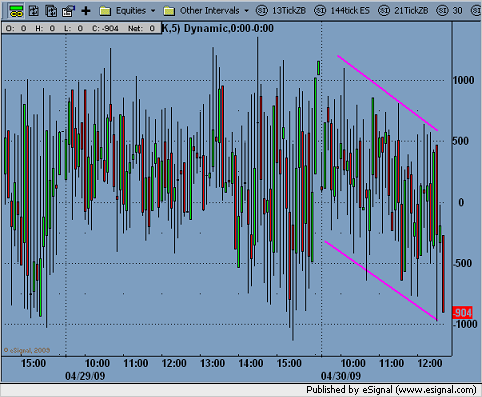This screenshot has height=397, width=482.
Task: Click the black plus crosshair icon
Action: [86, 11]
